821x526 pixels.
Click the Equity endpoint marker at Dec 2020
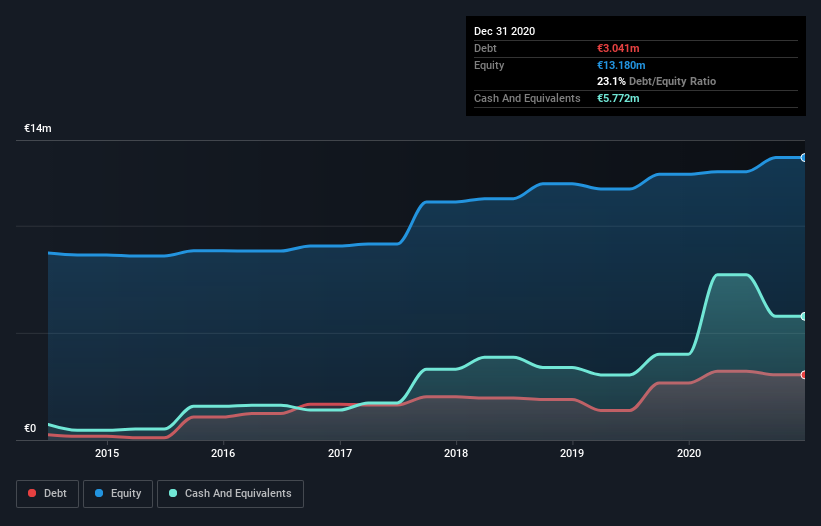[x=804, y=158]
